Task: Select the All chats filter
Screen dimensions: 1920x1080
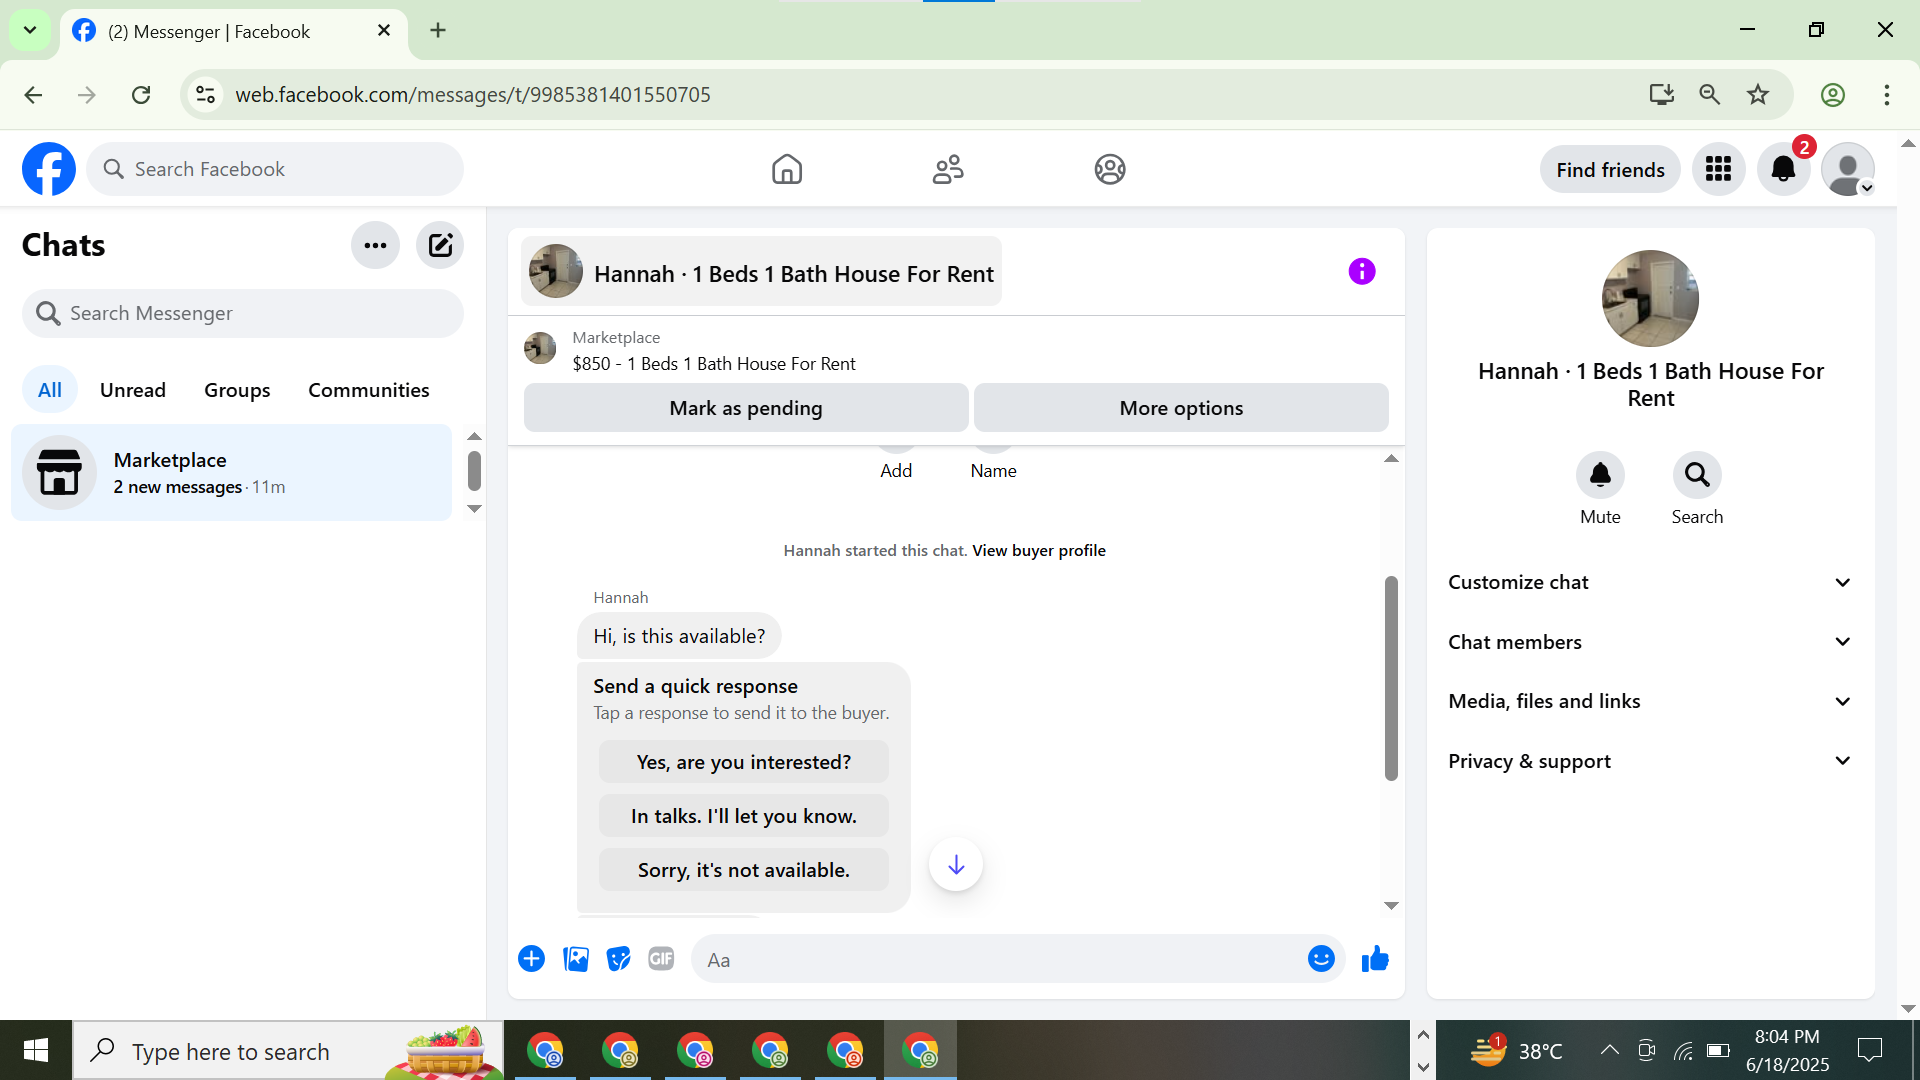Action: (x=50, y=390)
